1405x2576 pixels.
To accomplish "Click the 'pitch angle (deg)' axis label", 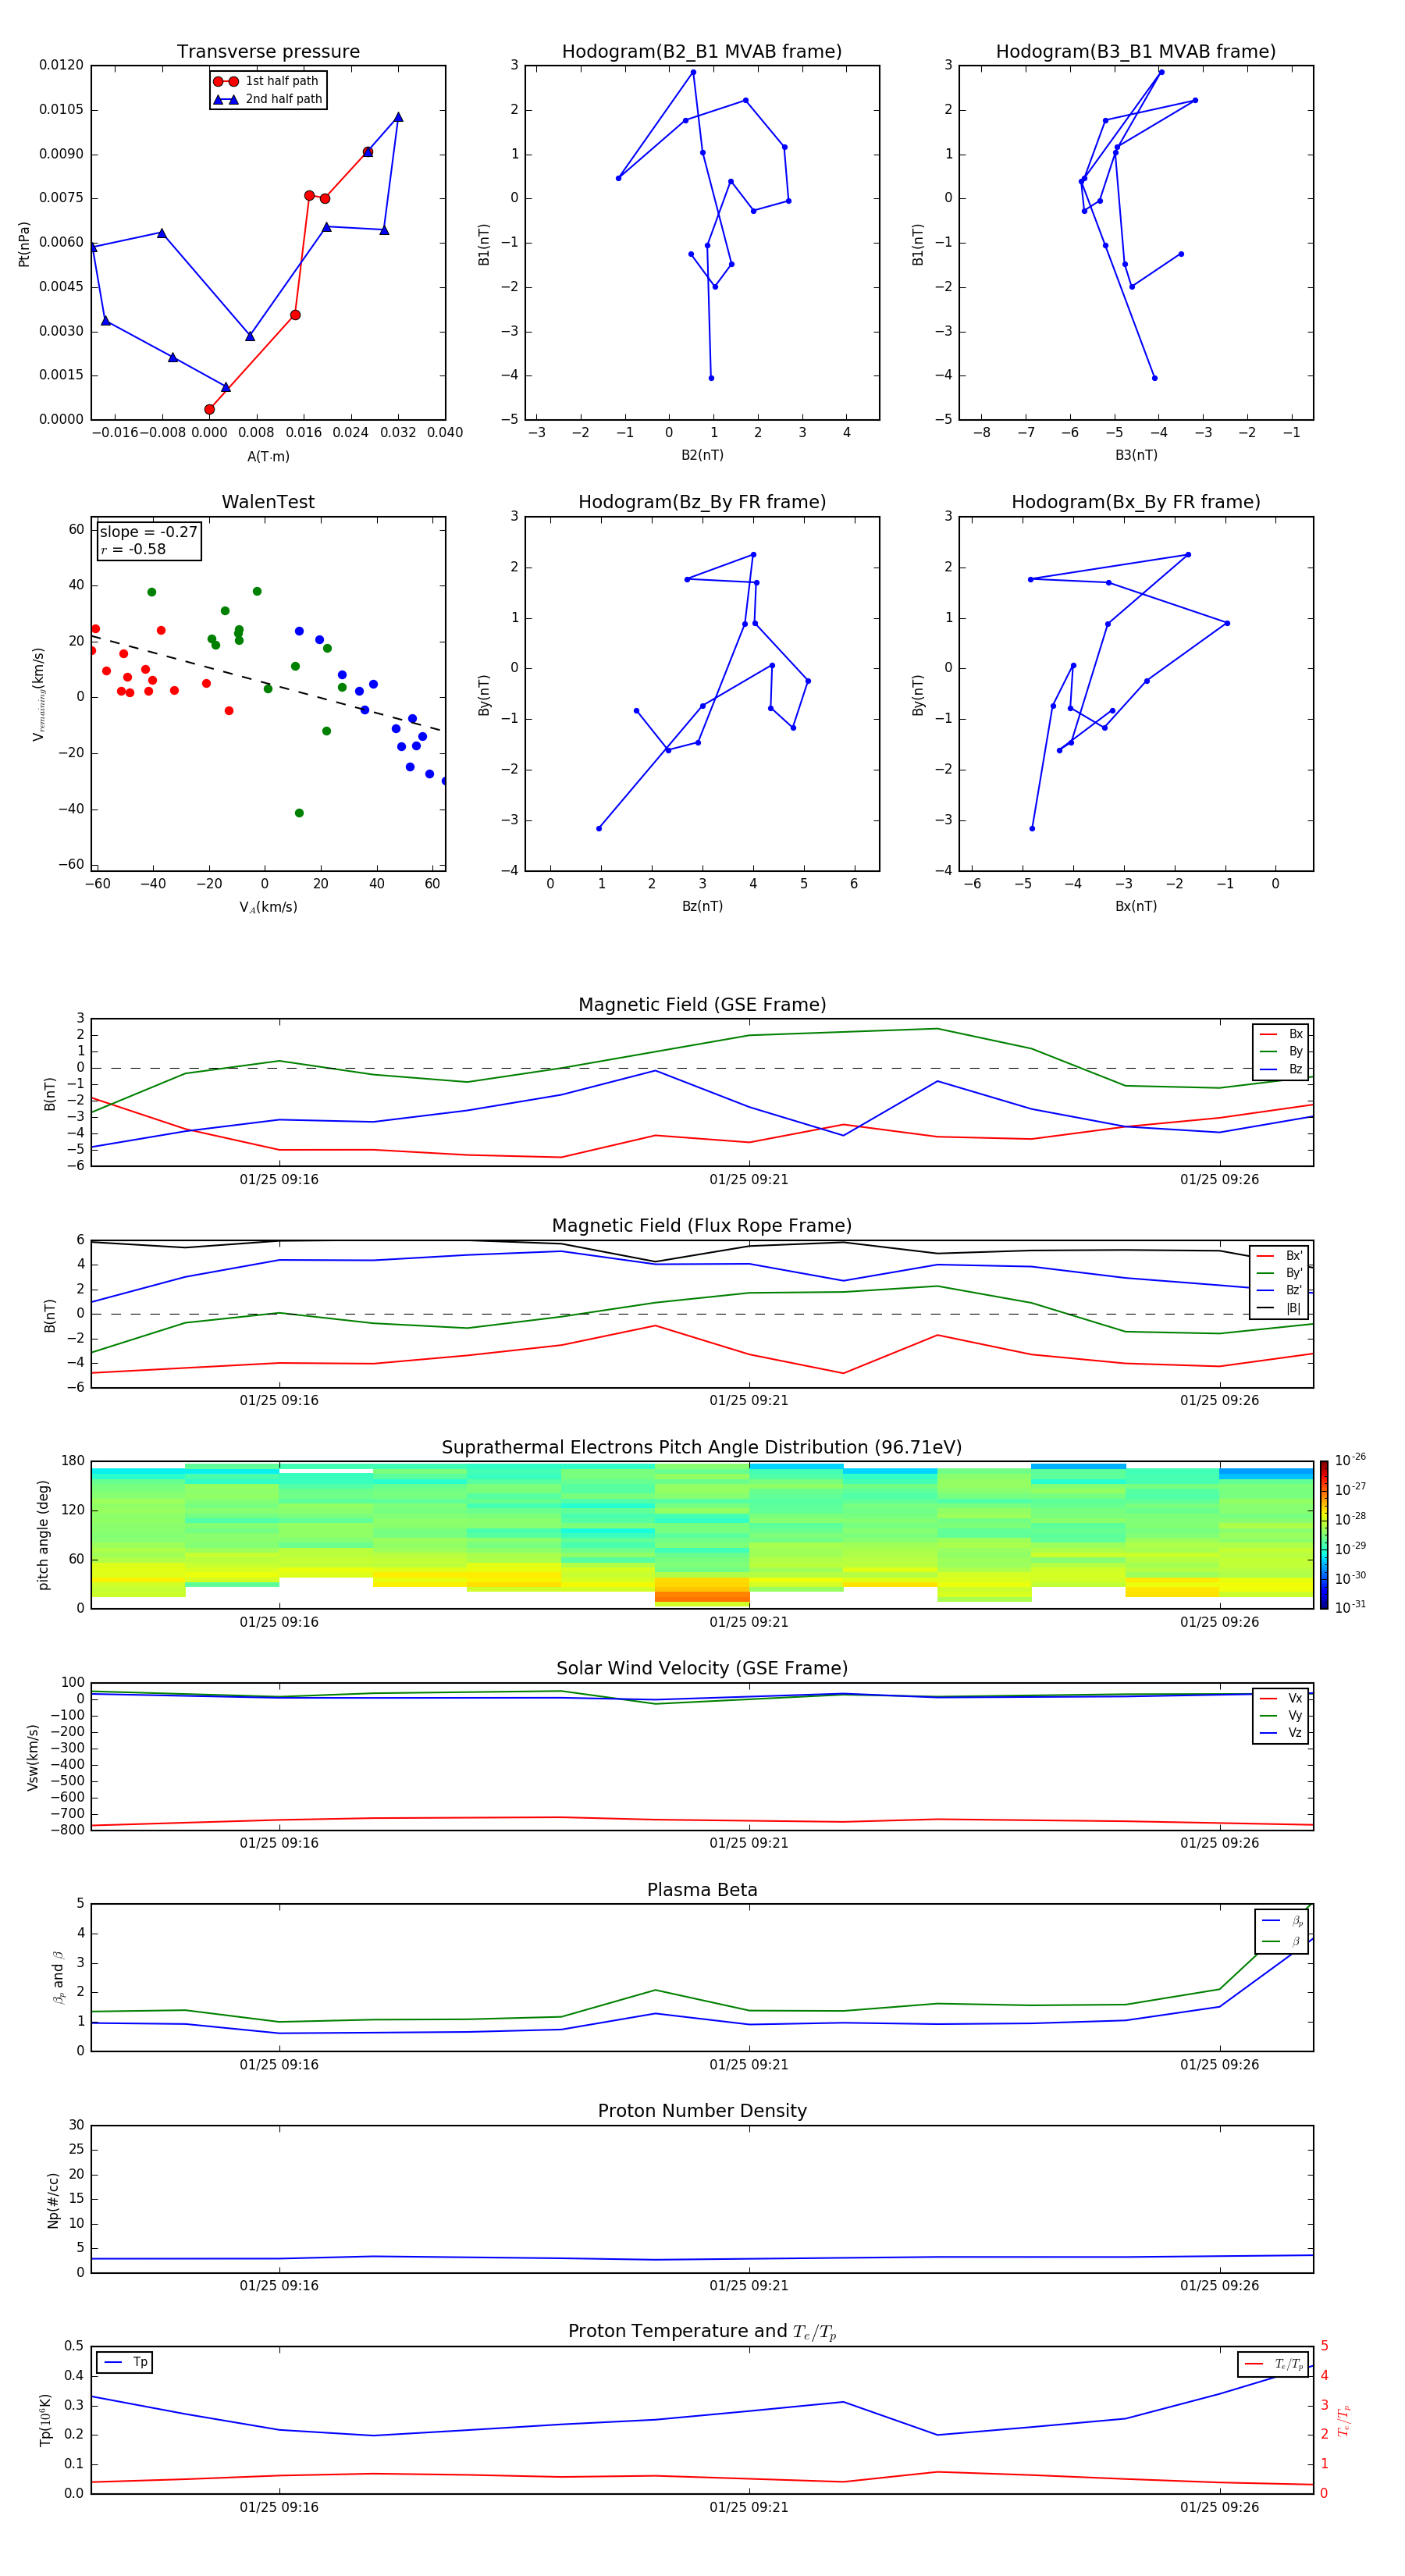I will point(43,1535).
